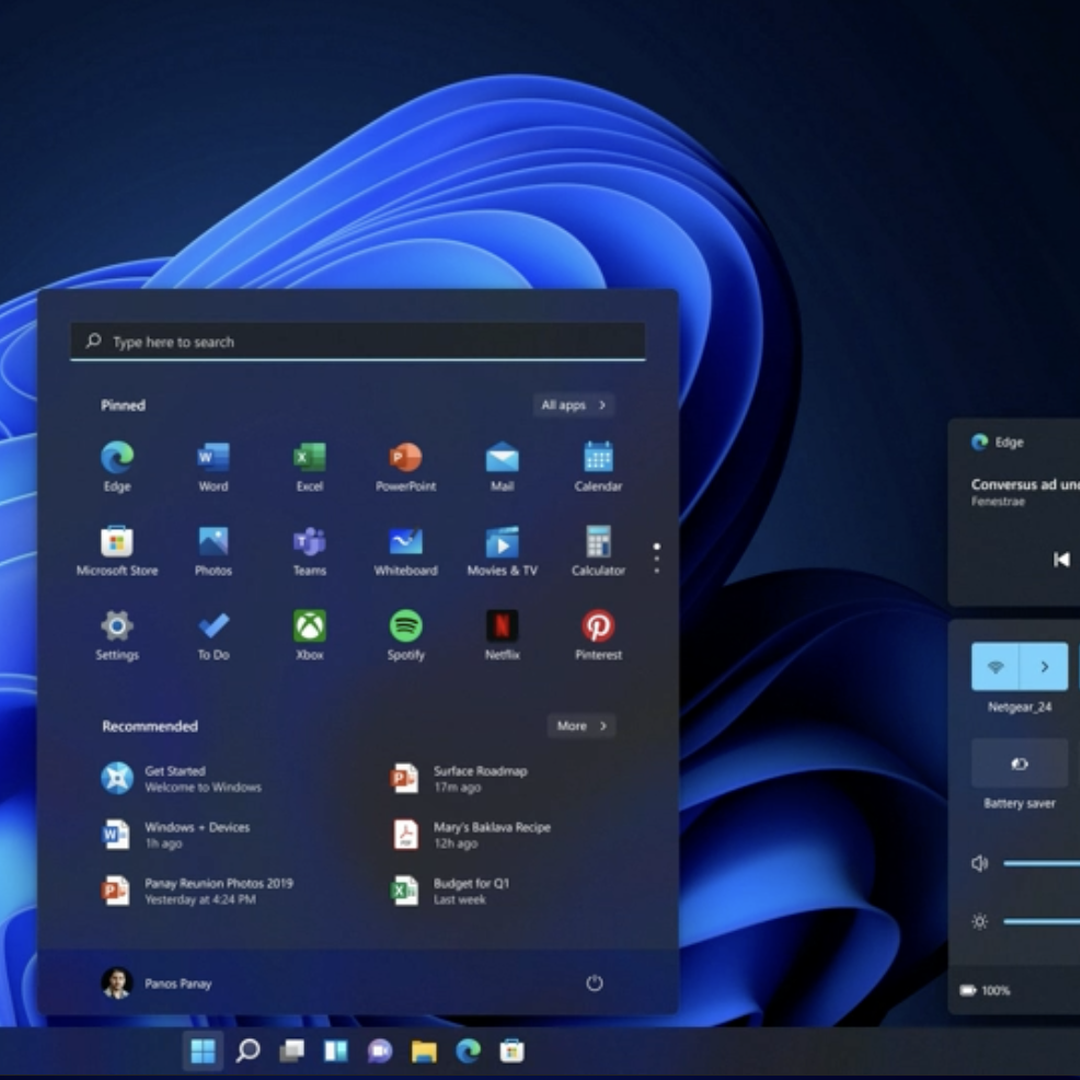Toggle Battery saver quick setting
This screenshot has width=1080, height=1080.
pos(1019,763)
